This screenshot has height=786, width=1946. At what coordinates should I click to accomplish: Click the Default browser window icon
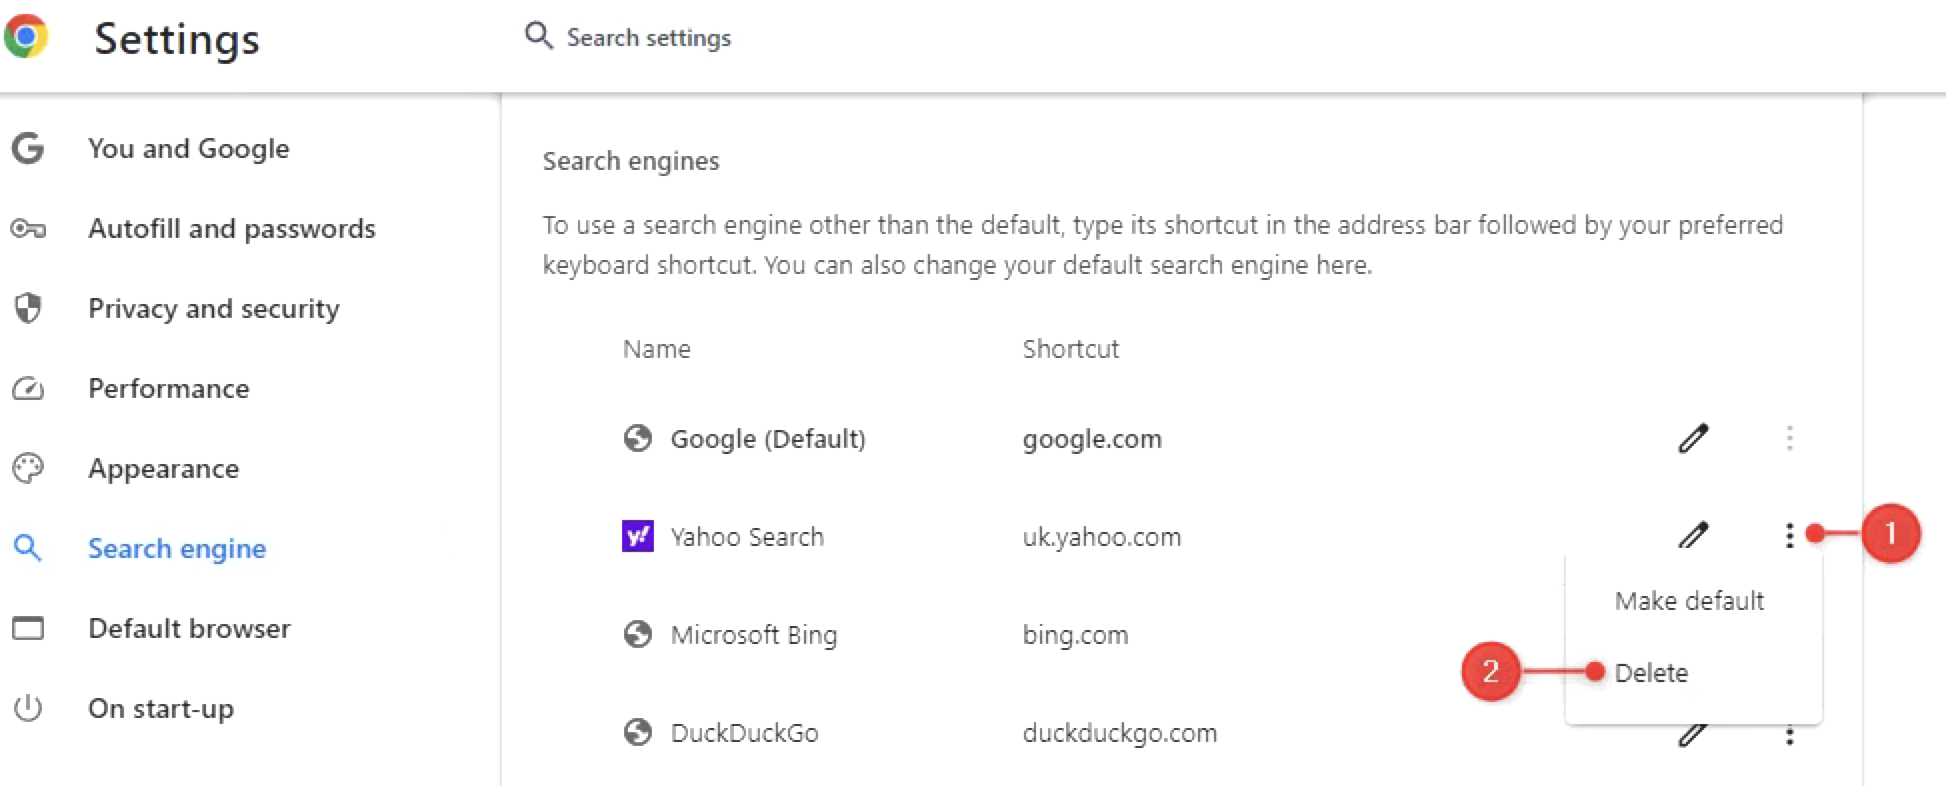(28, 628)
